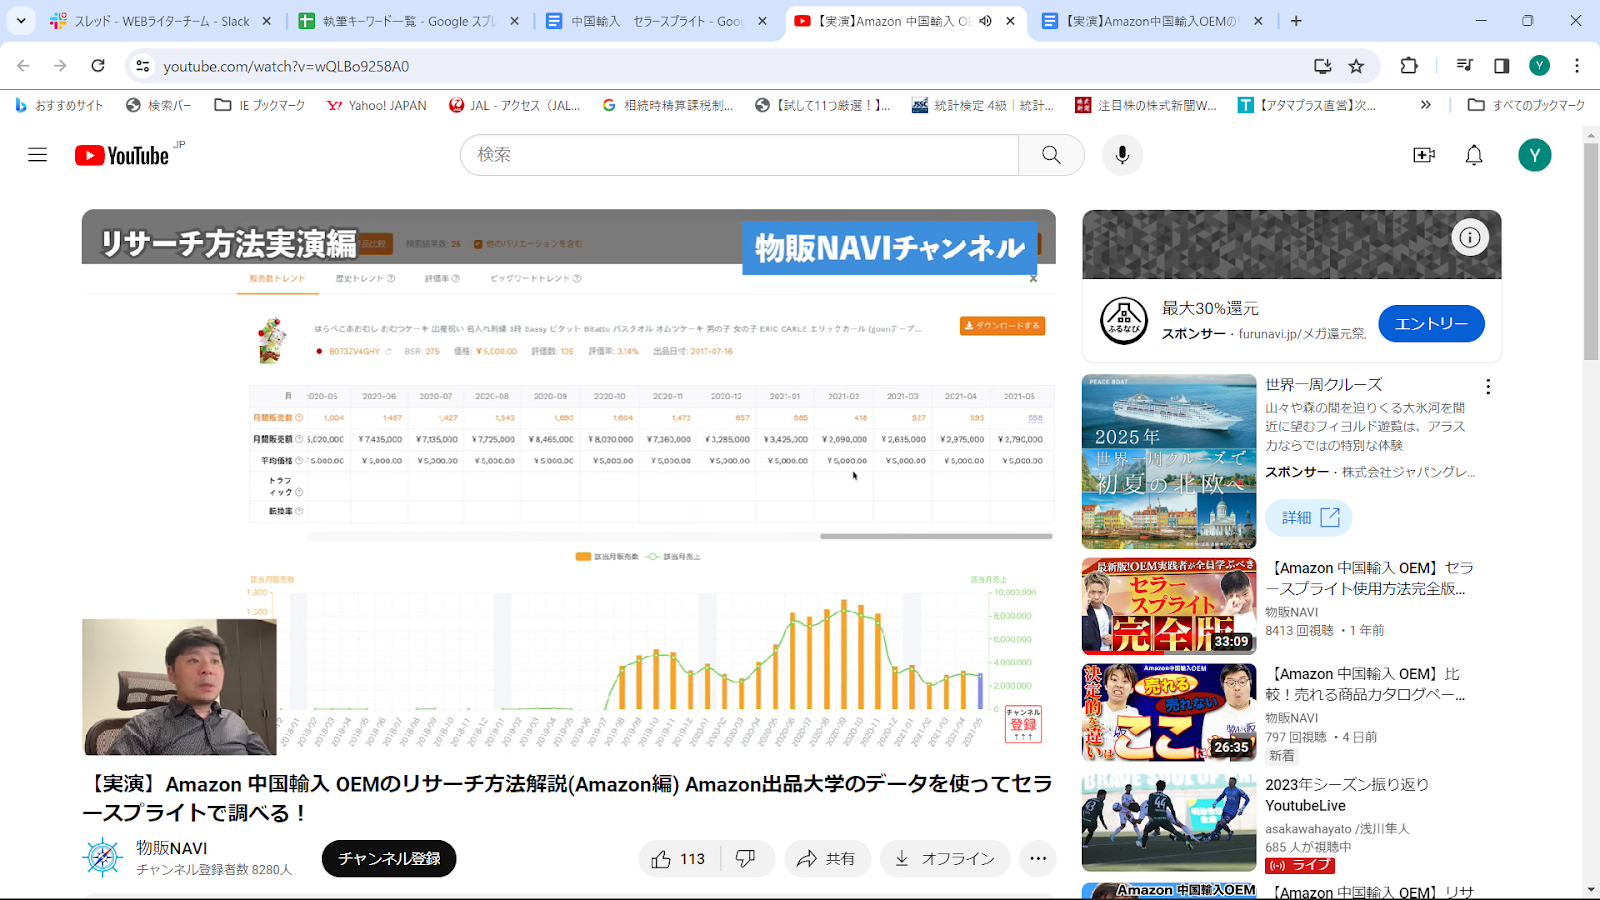The height and width of the screenshot is (900, 1600).
Task: Click the video player area
Action: 568,482
